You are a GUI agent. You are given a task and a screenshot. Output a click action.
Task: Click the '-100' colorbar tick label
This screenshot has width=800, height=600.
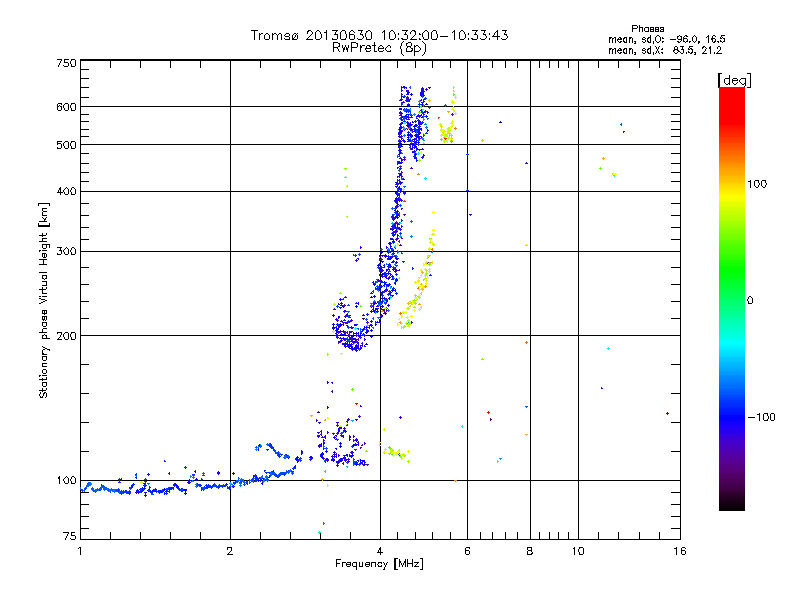tap(761, 417)
